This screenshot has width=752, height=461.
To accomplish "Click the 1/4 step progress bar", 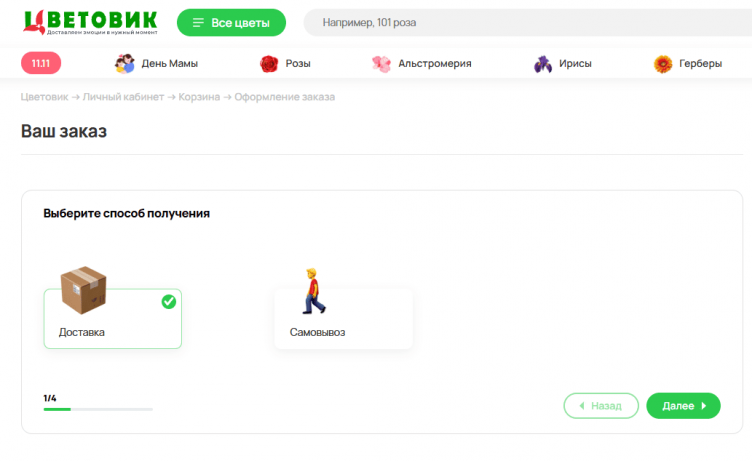I will click(x=98, y=409).
